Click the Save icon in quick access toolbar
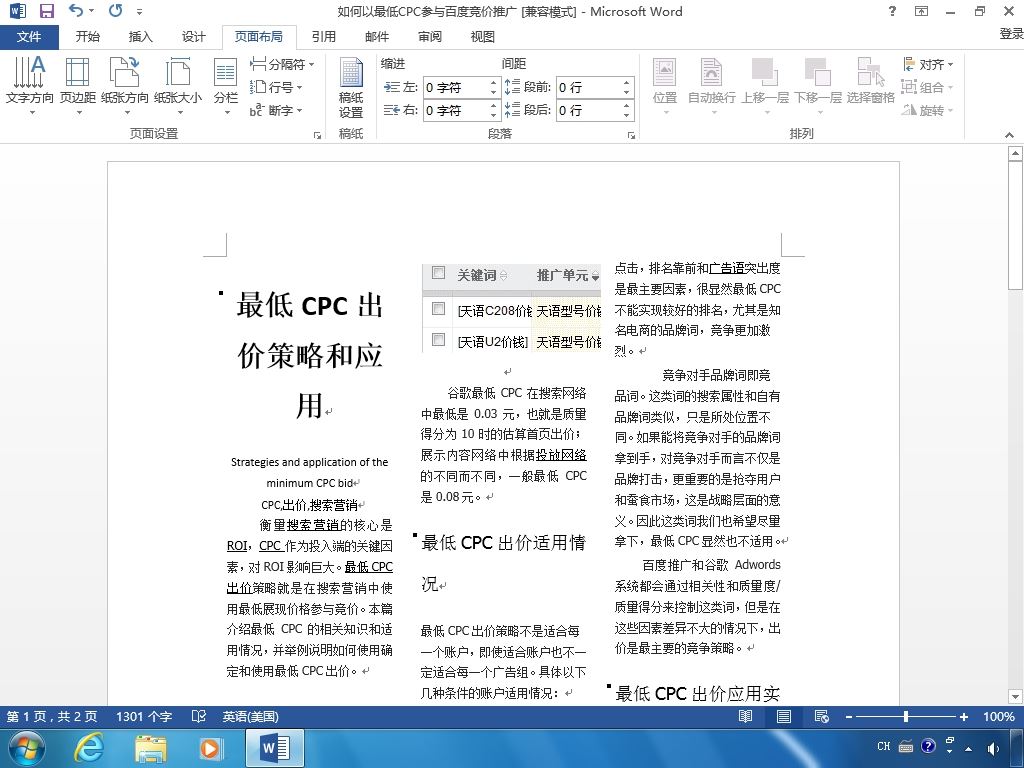The image size is (1024, 768). [x=47, y=11]
